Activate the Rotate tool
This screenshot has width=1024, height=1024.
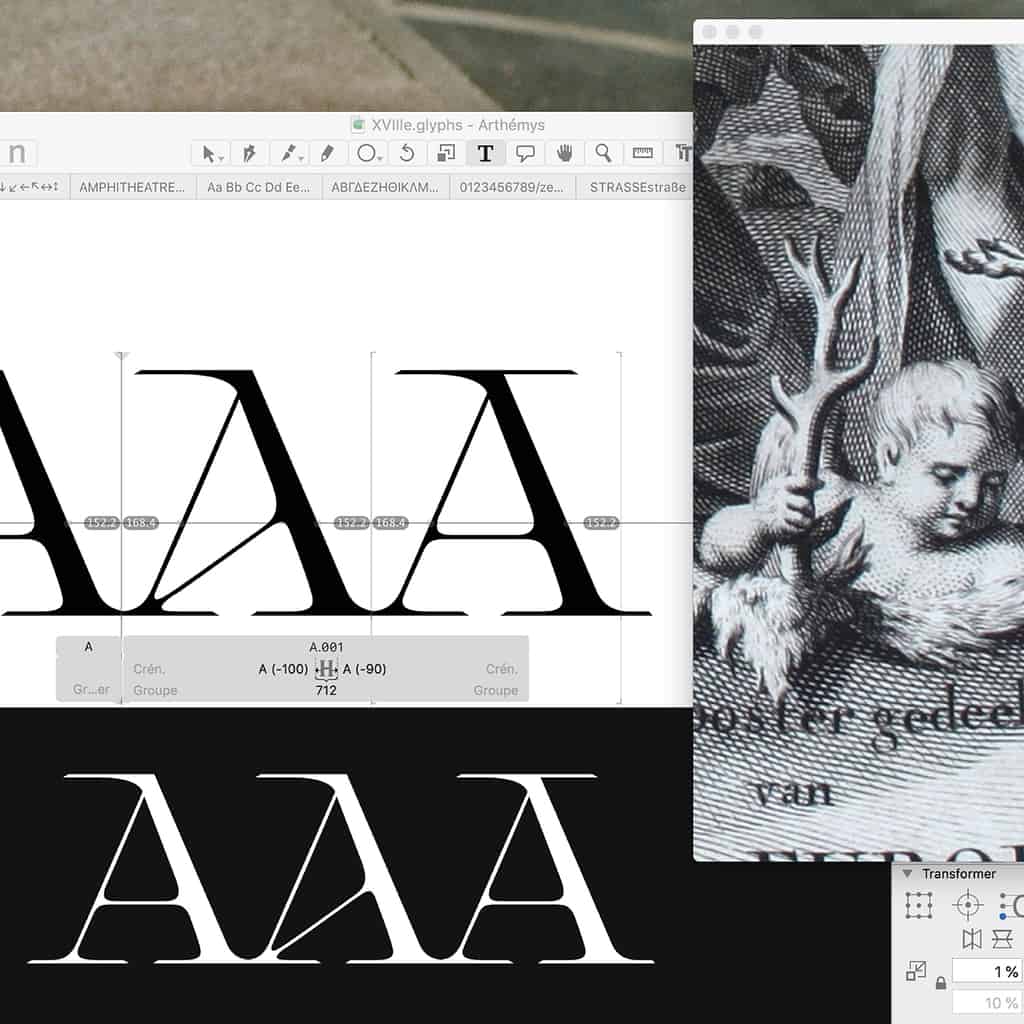[x=406, y=153]
